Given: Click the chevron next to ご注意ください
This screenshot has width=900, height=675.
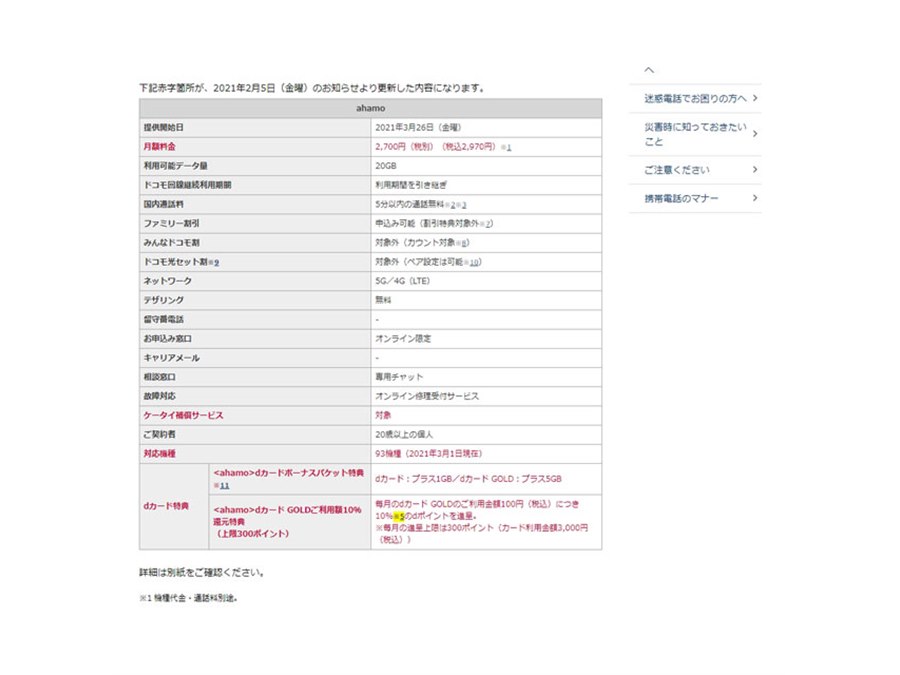Looking at the screenshot, I should pyautogui.click(x=755, y=169).
